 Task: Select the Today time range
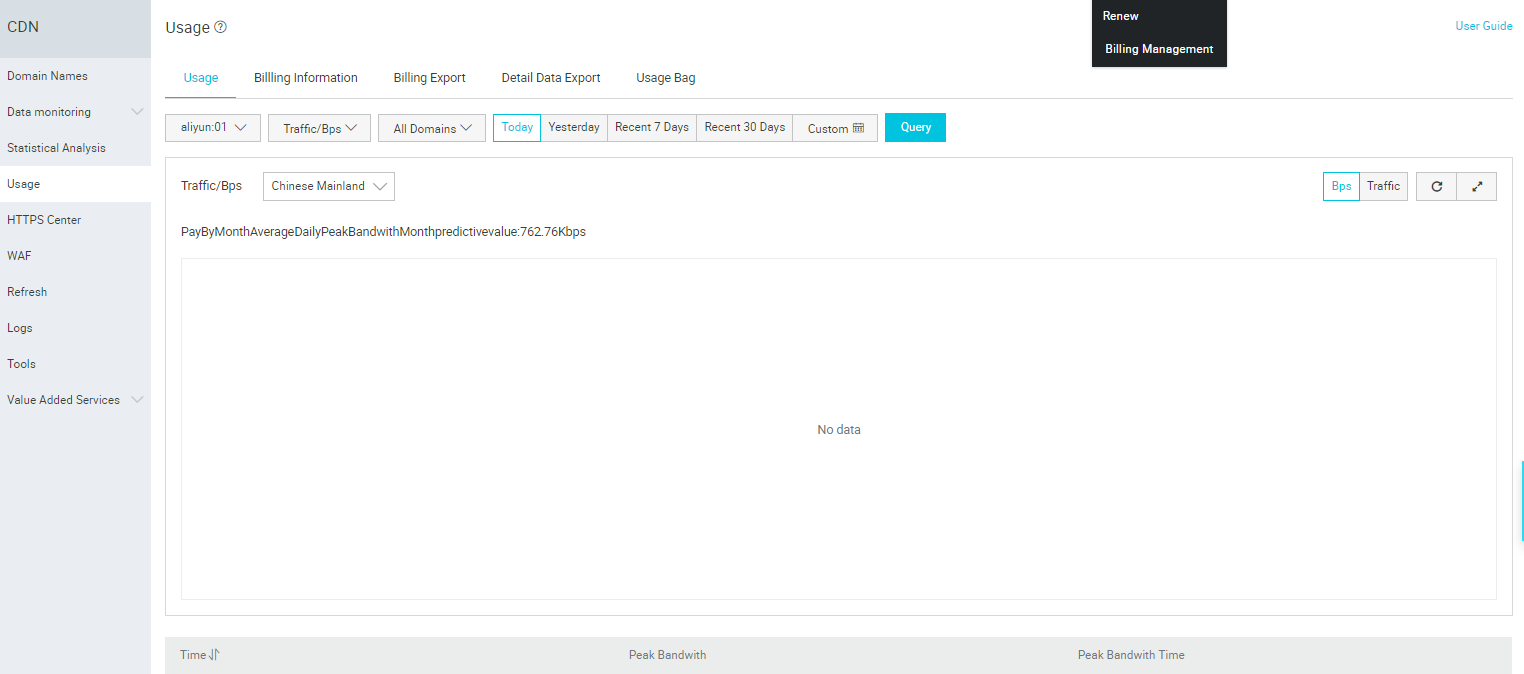point(517,128)
